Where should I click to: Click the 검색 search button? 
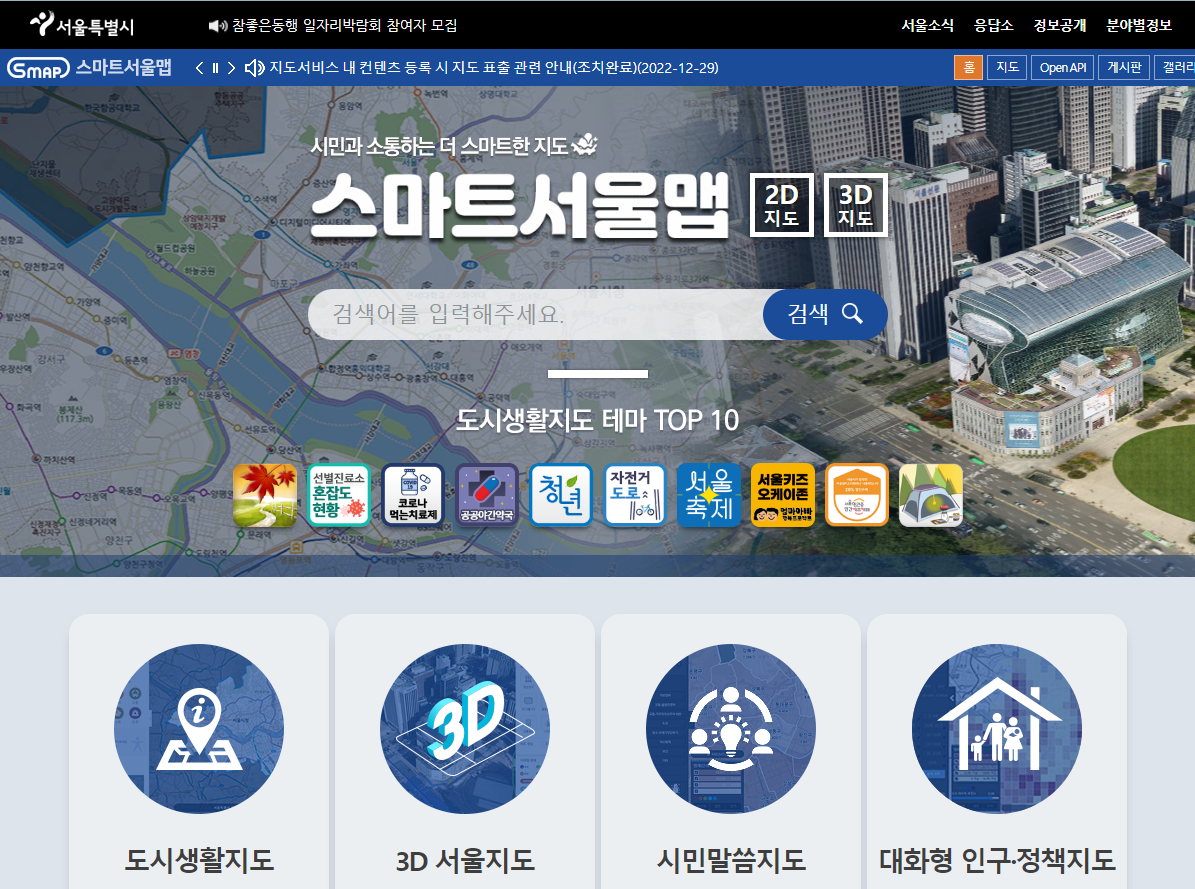[825, 314]
